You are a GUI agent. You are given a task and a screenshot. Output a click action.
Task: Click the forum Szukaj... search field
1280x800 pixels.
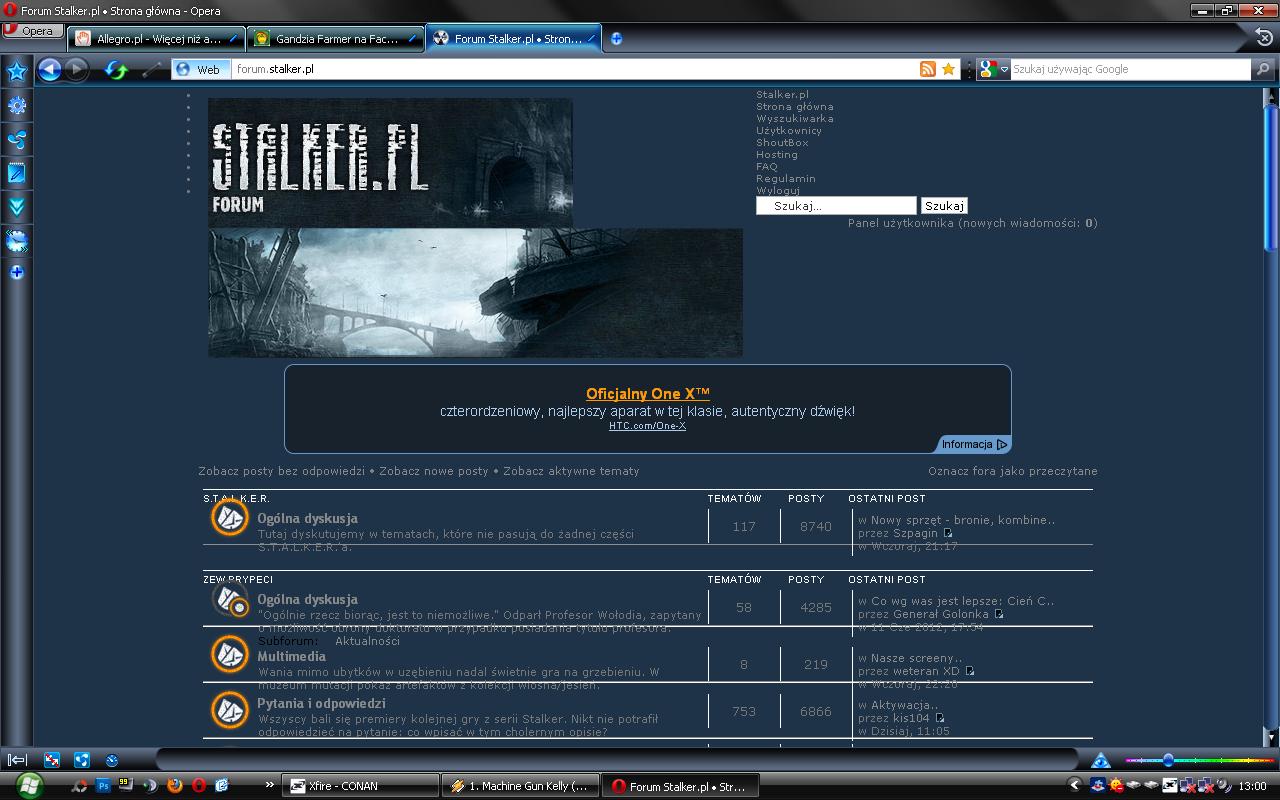click(836, 206)
